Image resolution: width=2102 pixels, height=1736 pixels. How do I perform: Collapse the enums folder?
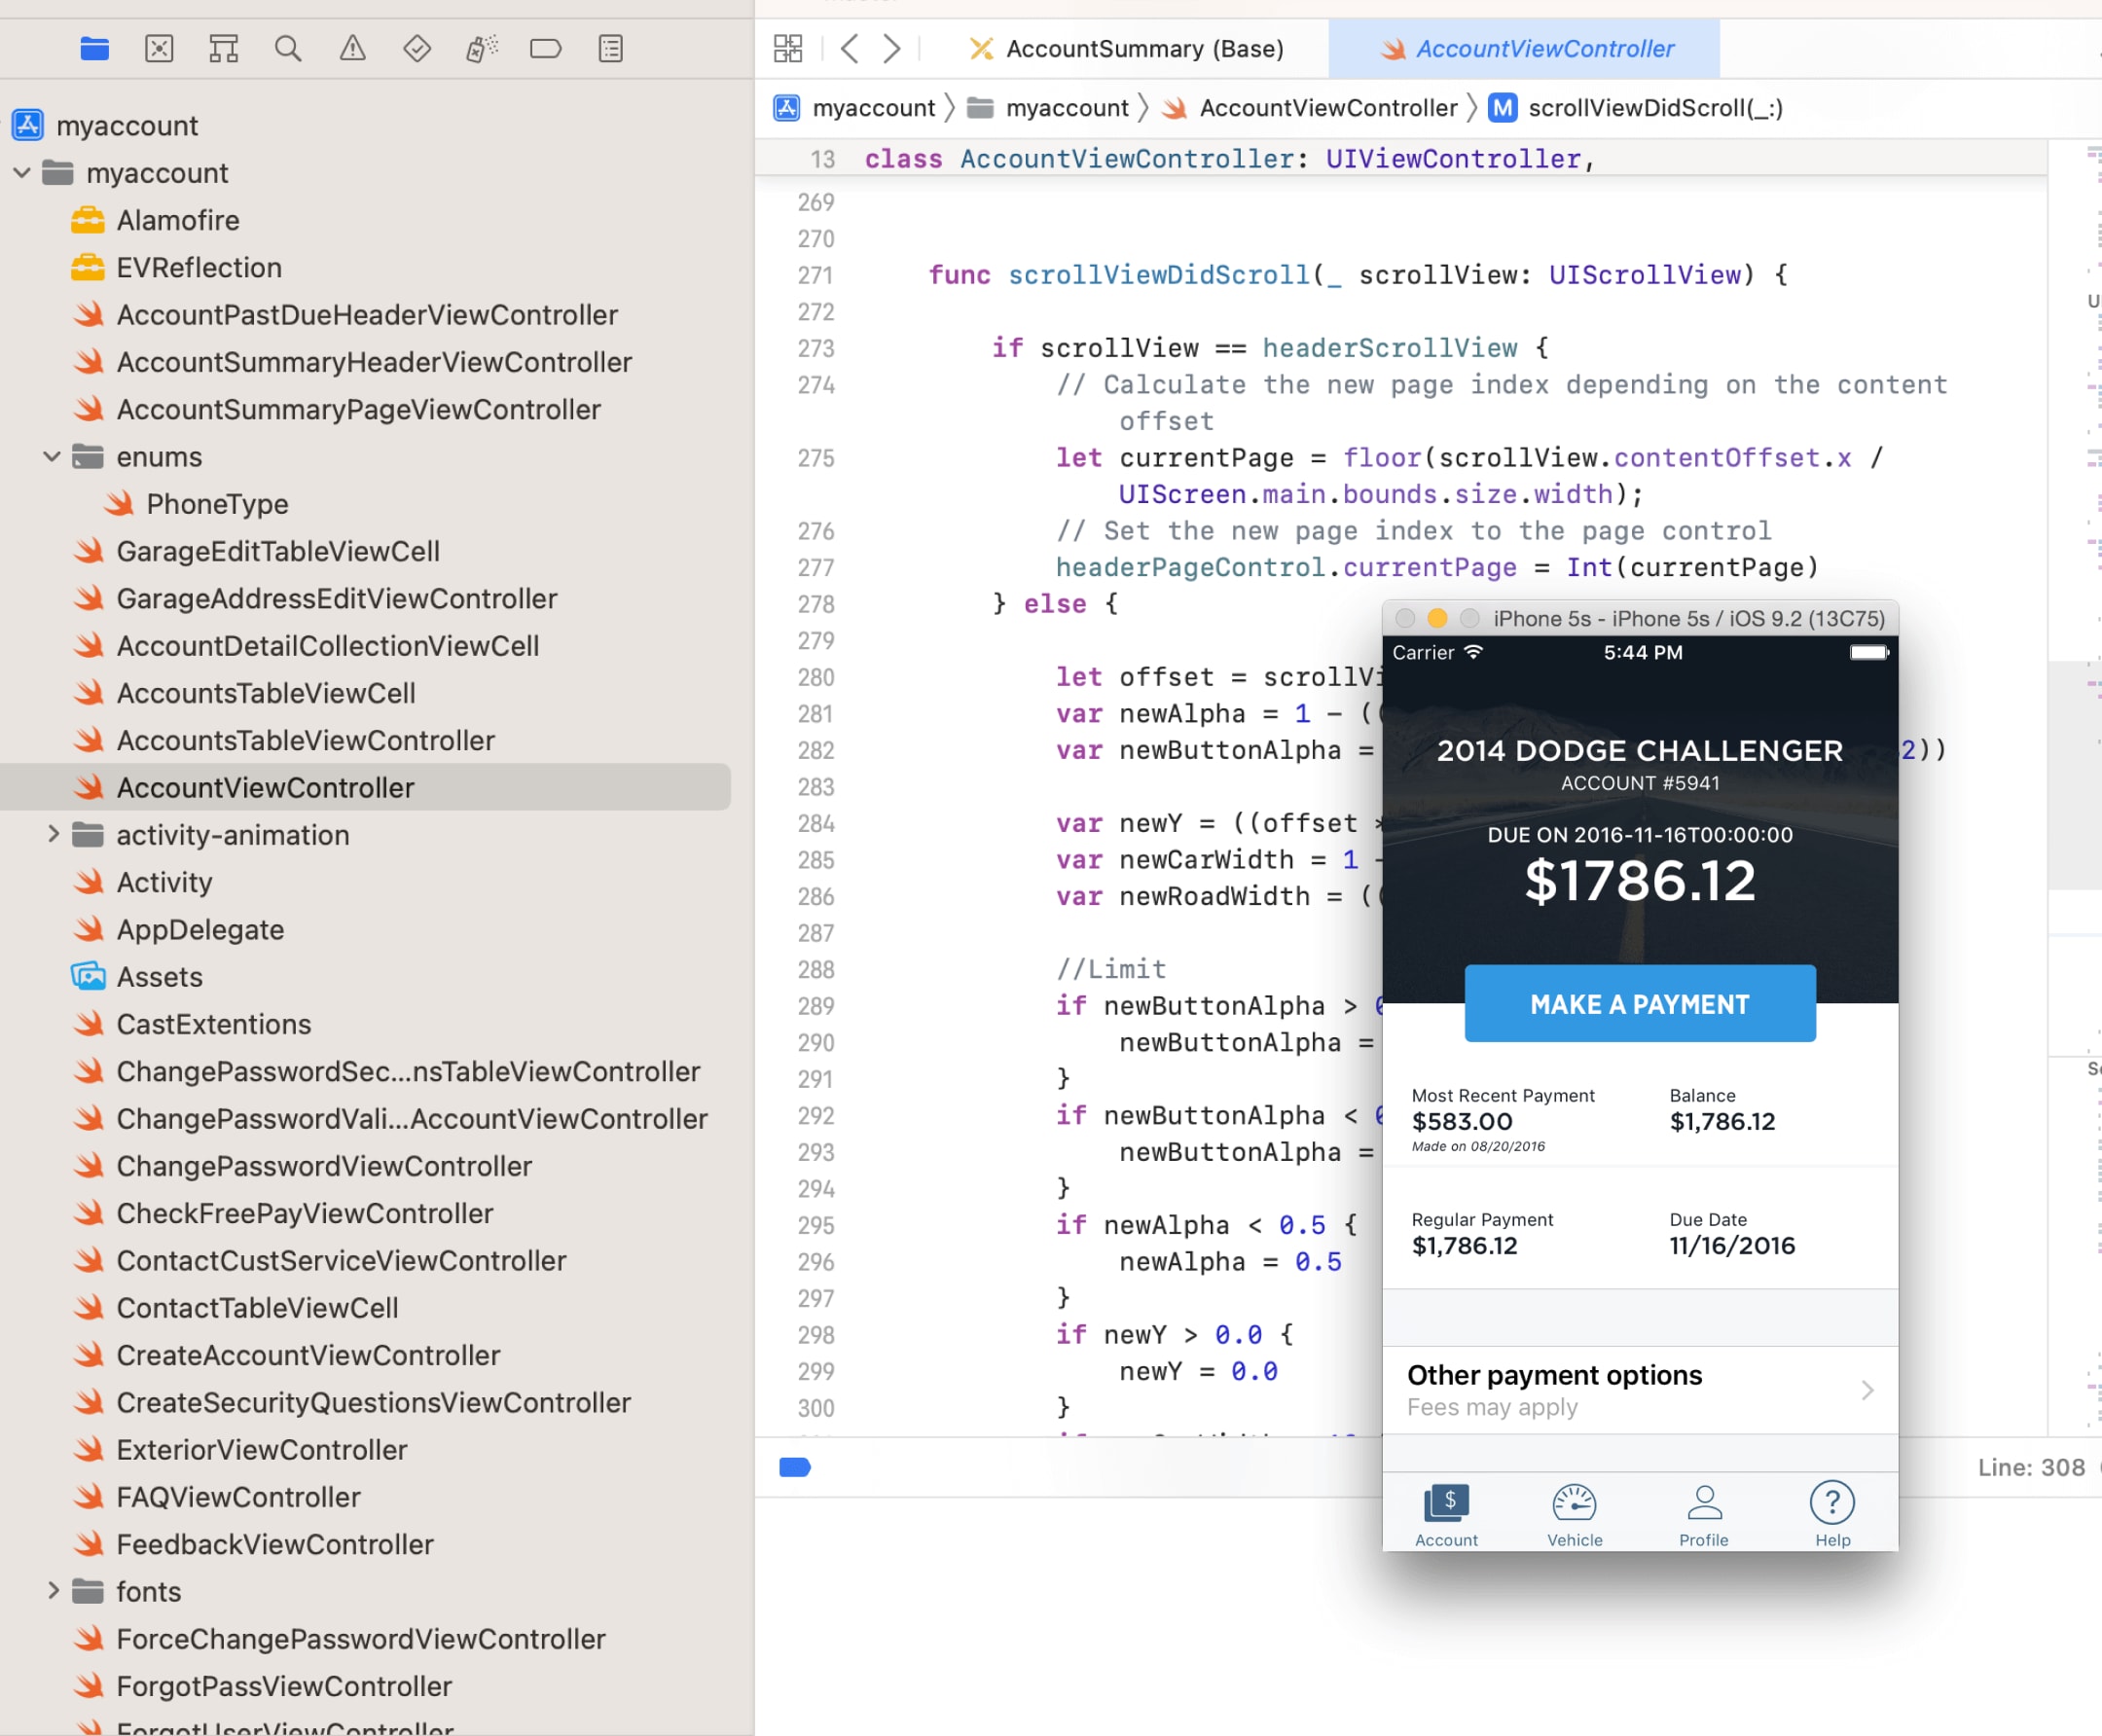(52, 456)
